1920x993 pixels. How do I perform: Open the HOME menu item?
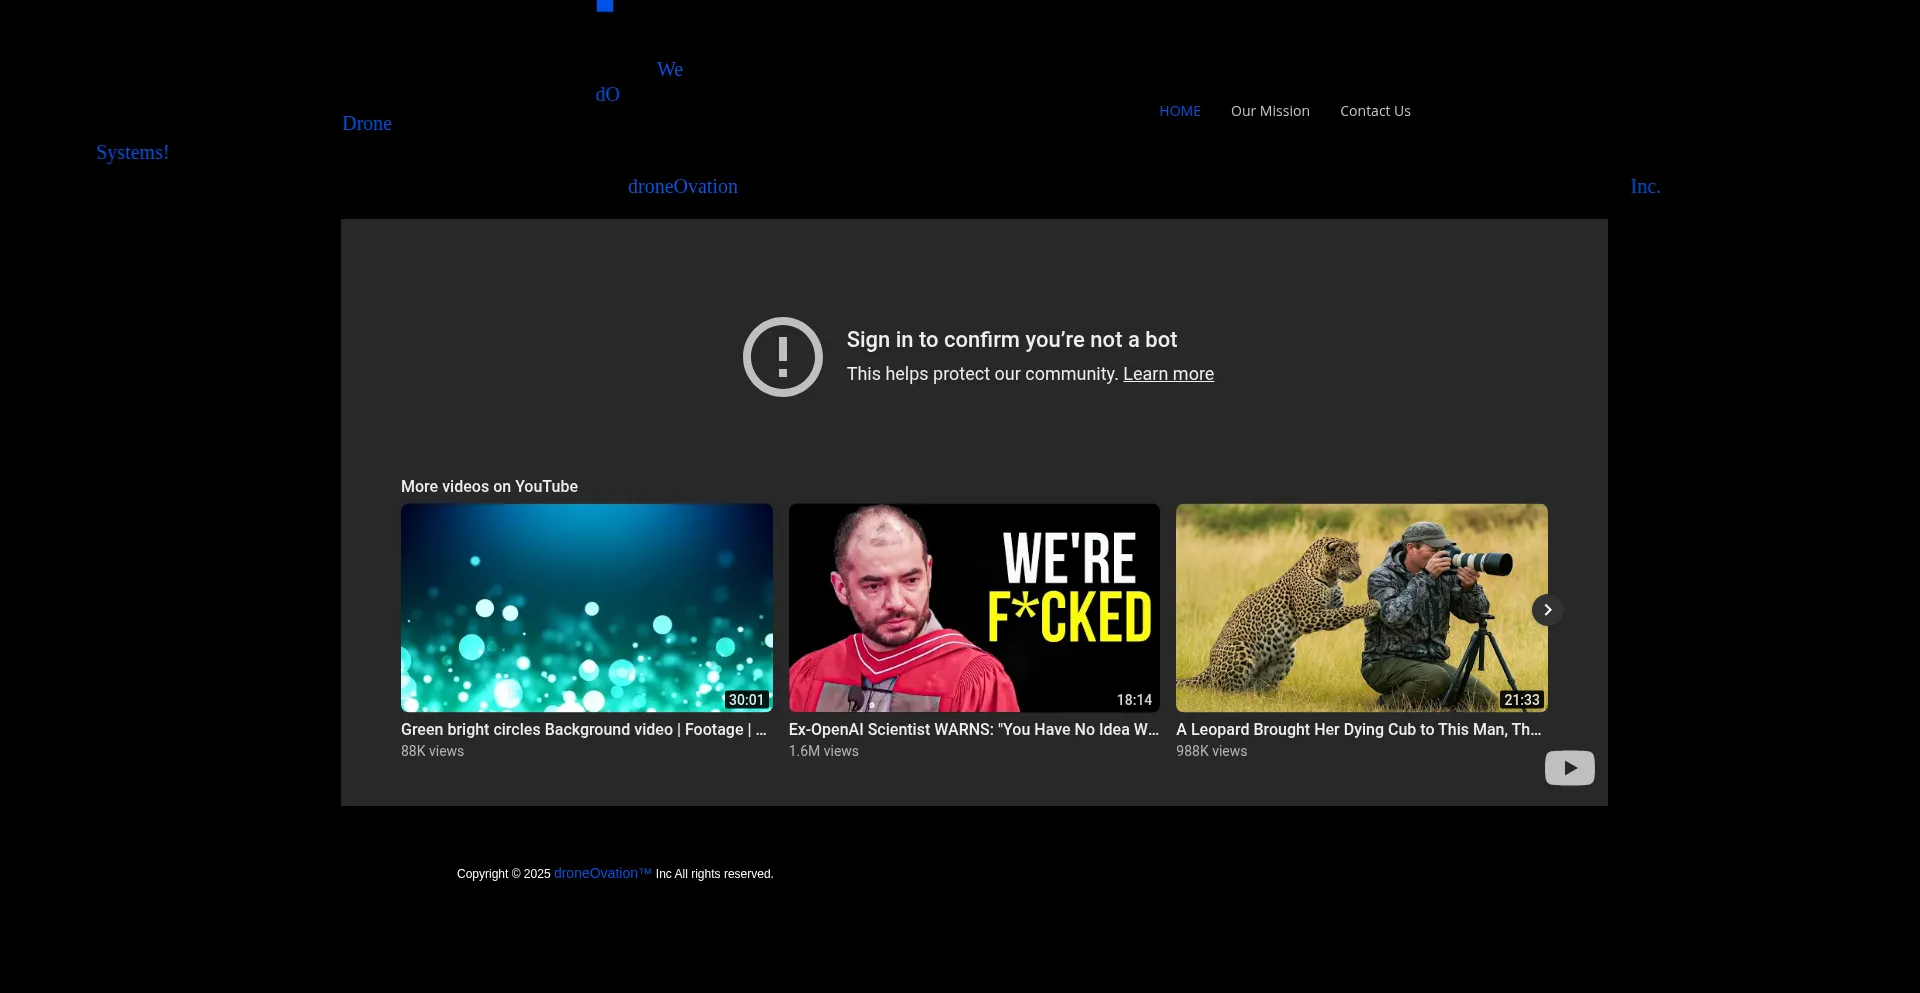pyautogui.click(x=1180, y=111)
